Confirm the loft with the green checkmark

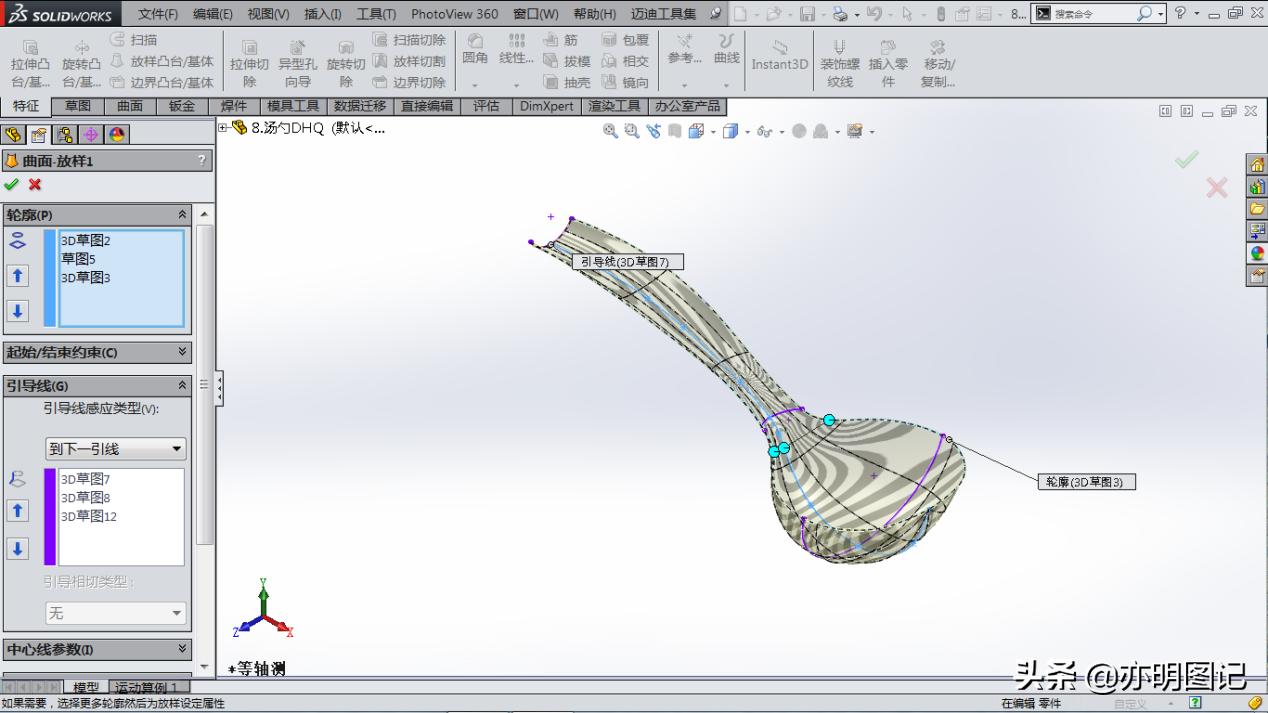tap(13, 185)
